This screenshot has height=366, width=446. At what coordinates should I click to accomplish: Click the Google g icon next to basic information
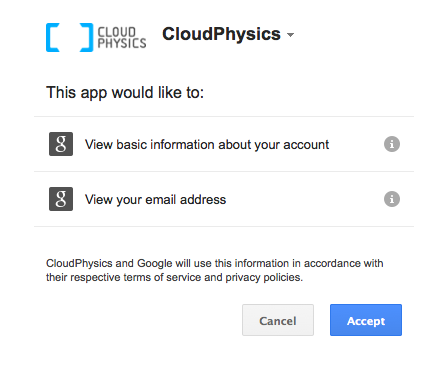tap(61, 144)
